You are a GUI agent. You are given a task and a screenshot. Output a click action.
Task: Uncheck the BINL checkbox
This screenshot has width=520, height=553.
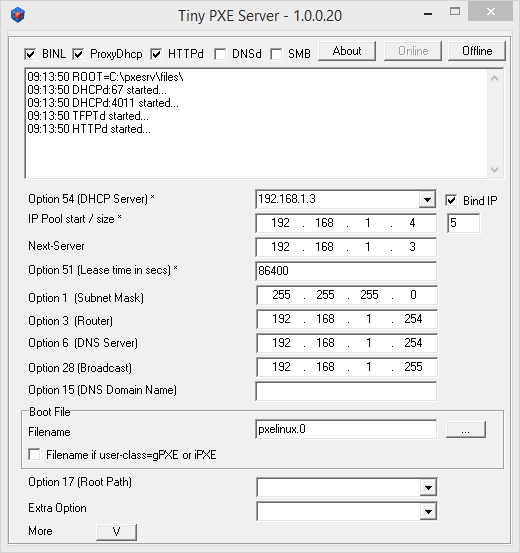tap(30, 54)
